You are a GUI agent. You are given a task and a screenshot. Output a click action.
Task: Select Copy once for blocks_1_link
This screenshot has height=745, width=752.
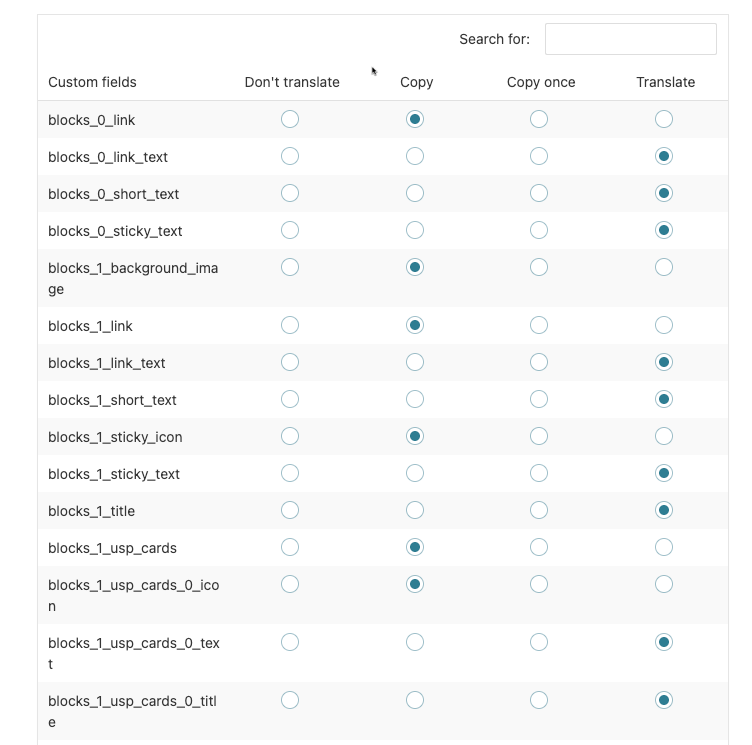click(539, 325)
